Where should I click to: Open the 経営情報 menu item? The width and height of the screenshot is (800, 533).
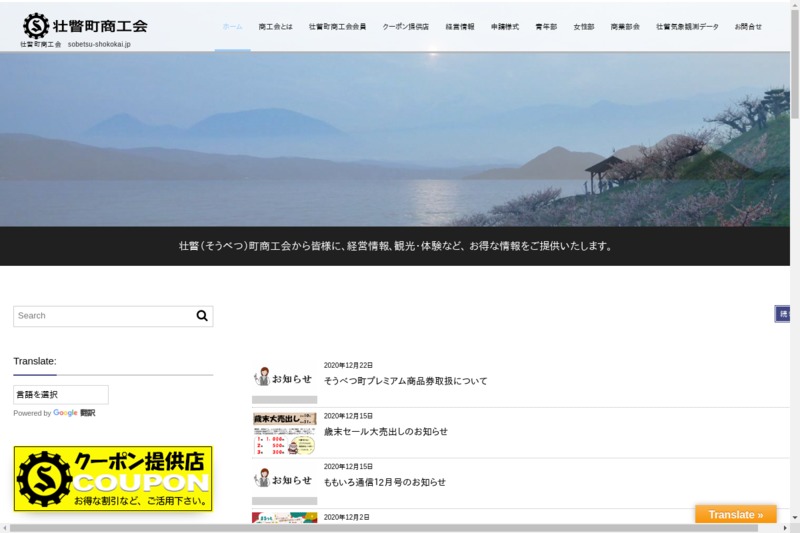click(460, 27)
